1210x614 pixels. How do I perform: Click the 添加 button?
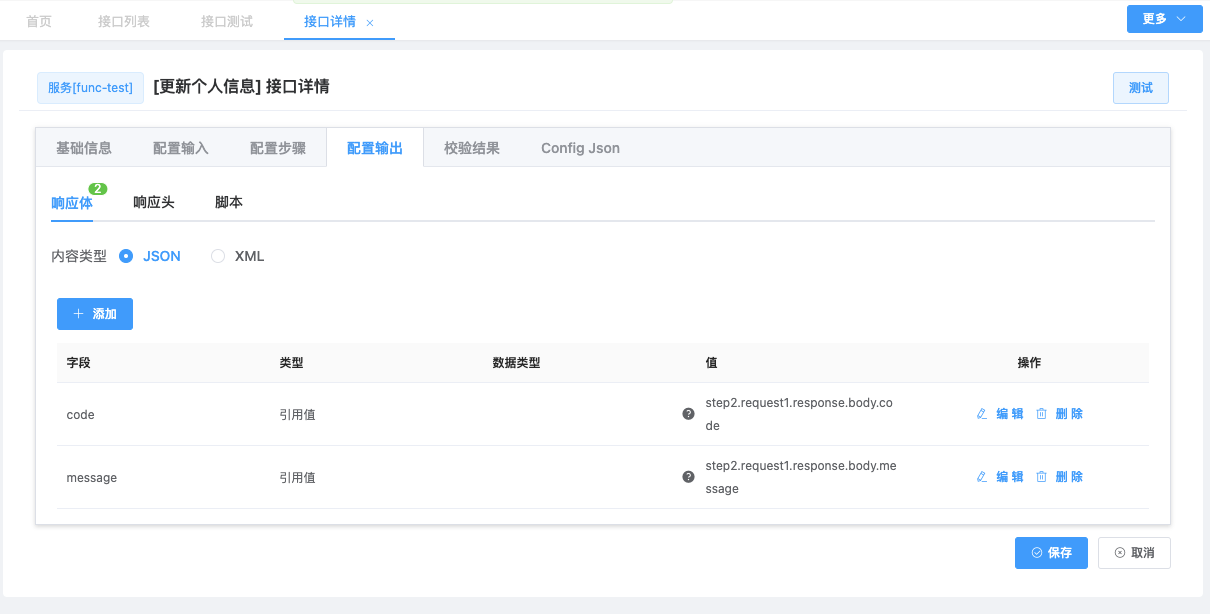pyautogui.click(x=95, y=314)
